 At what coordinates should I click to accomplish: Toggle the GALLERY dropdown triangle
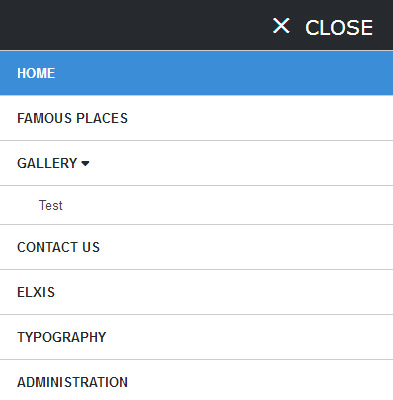click(85, 164)
